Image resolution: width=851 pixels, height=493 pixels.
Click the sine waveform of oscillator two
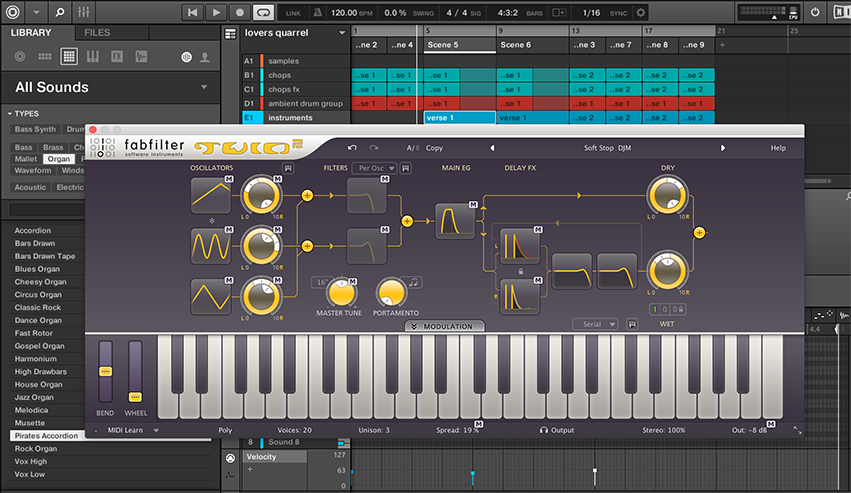pyautogui.click(x=210, y=245)
